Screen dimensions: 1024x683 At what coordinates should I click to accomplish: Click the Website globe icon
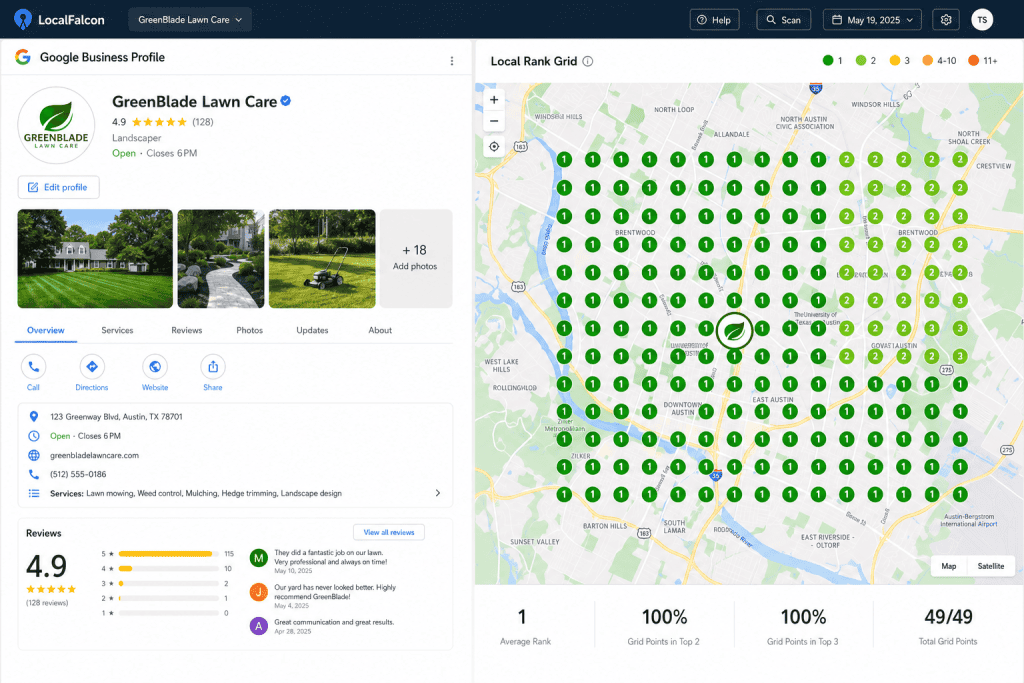tap(155, 367)
